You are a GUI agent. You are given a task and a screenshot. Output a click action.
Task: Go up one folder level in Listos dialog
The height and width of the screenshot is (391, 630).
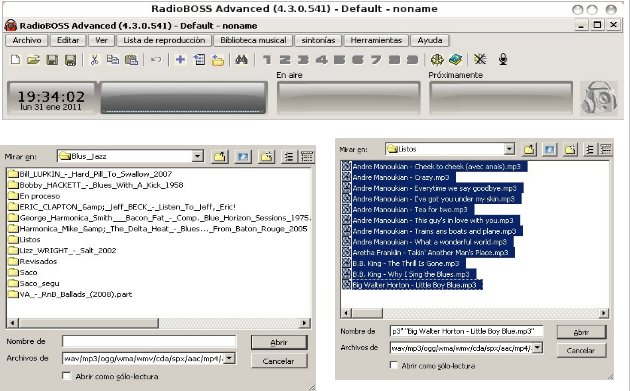(529, 149)
